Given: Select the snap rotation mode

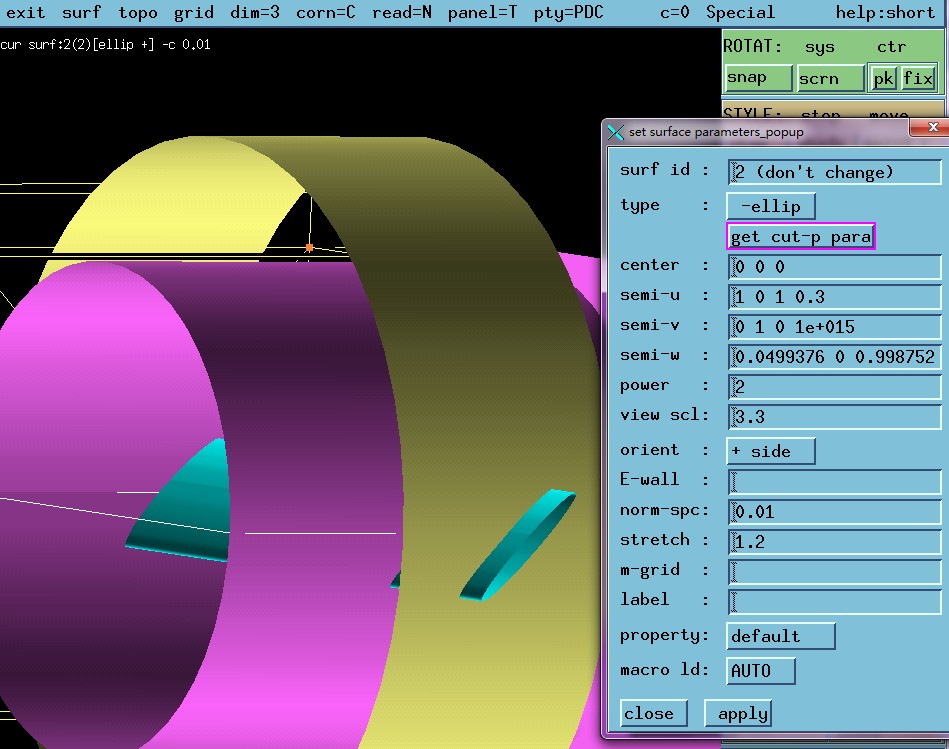Looking at the screenshot, I should point(757,77).
